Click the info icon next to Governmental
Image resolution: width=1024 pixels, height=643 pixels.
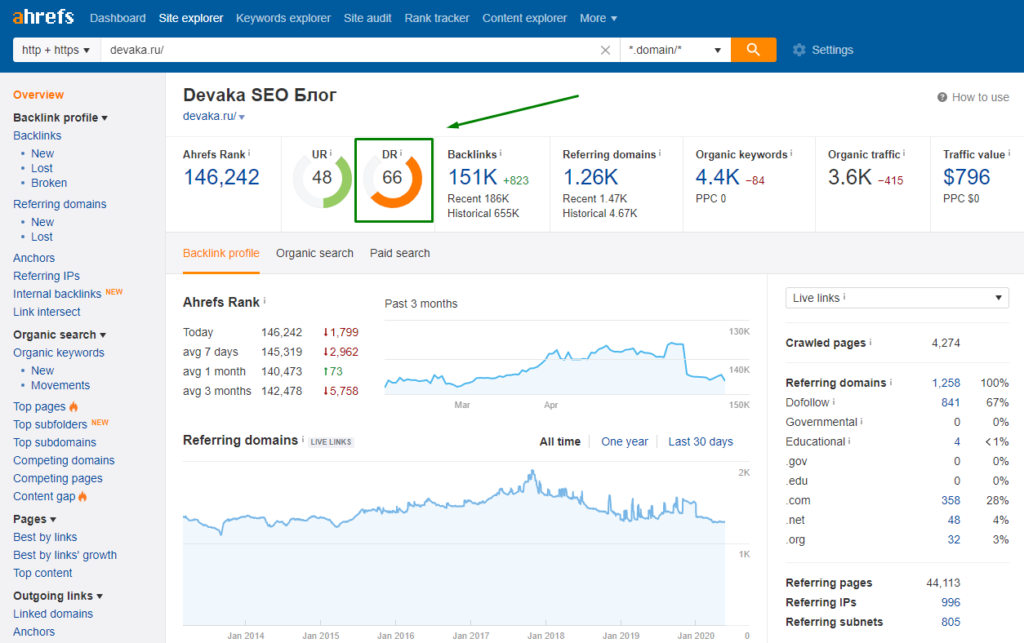(x=861, y=421)
